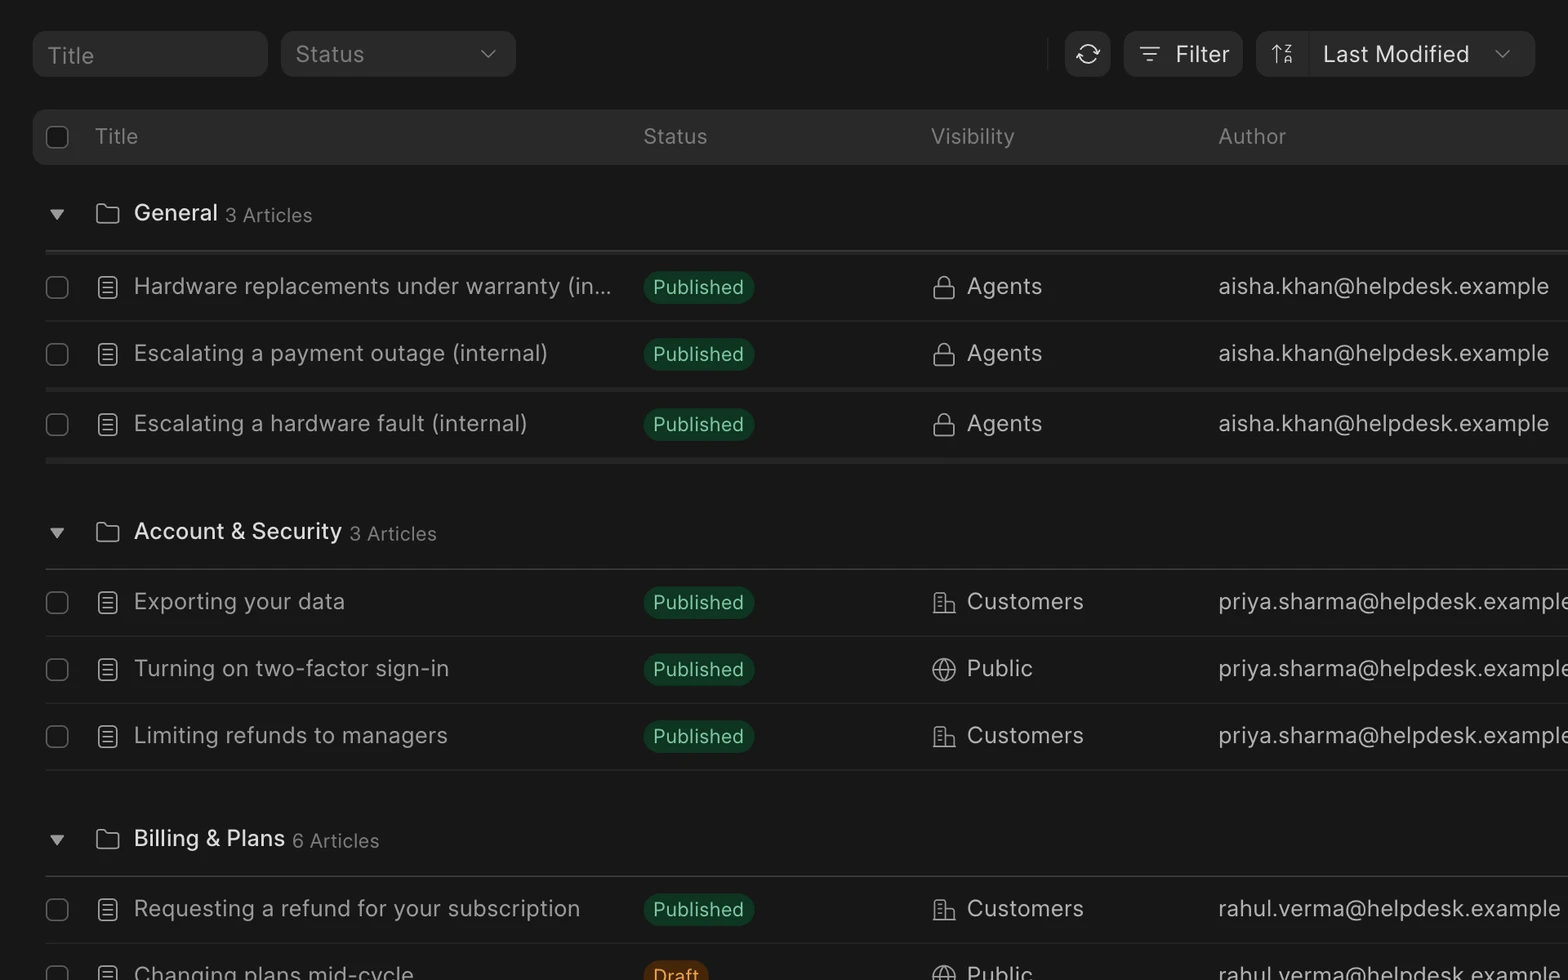Click building icon in Requesting a refund row
The image size is (1568, 980).
point(943,910)
